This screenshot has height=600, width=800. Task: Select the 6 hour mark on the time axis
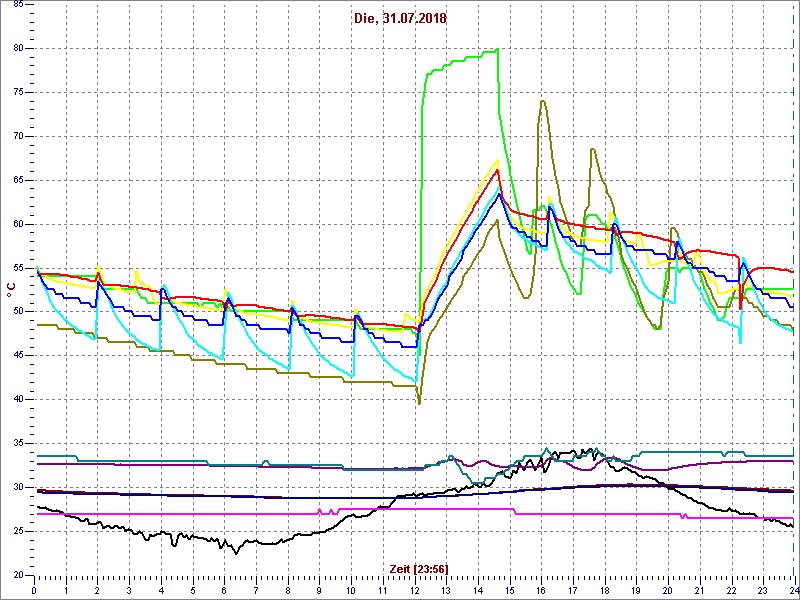click(224, 589)
